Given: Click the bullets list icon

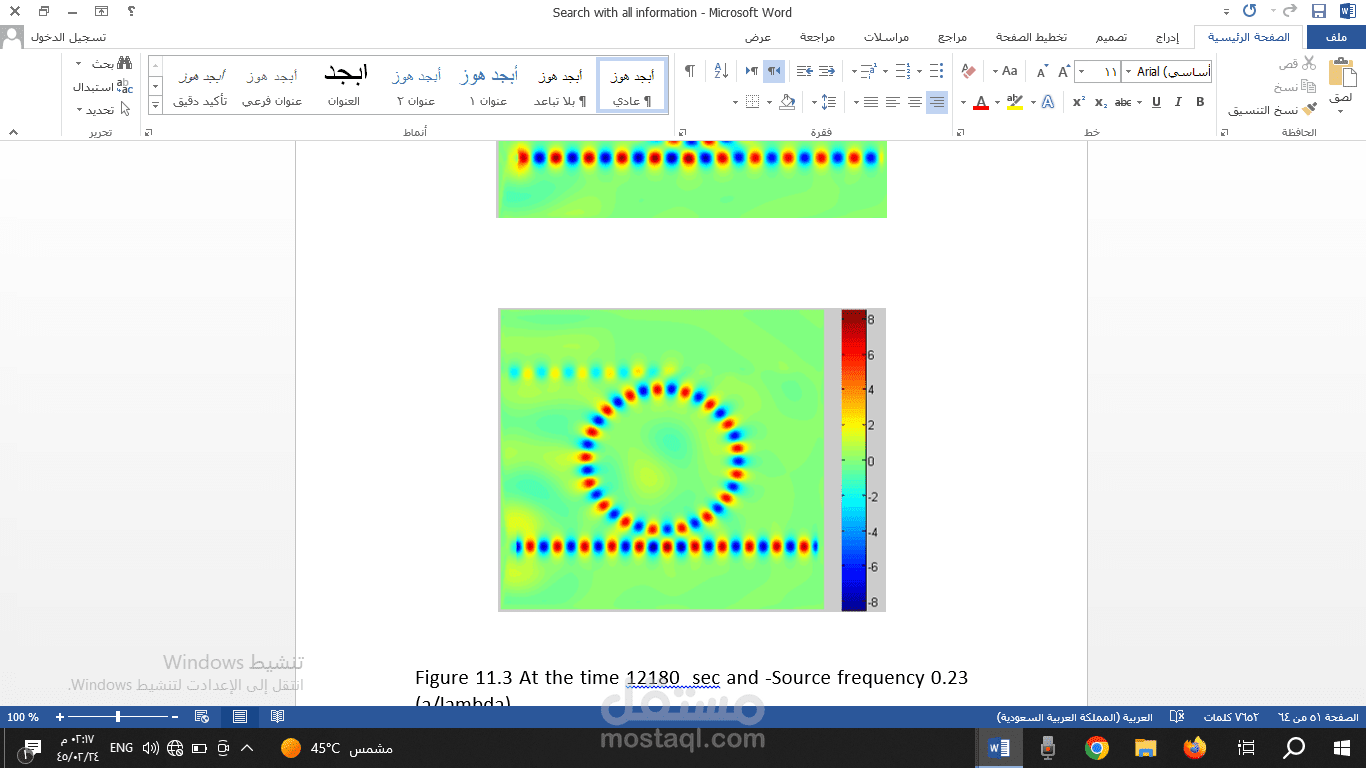Looking at the screenshot, I should coord(936,71).
